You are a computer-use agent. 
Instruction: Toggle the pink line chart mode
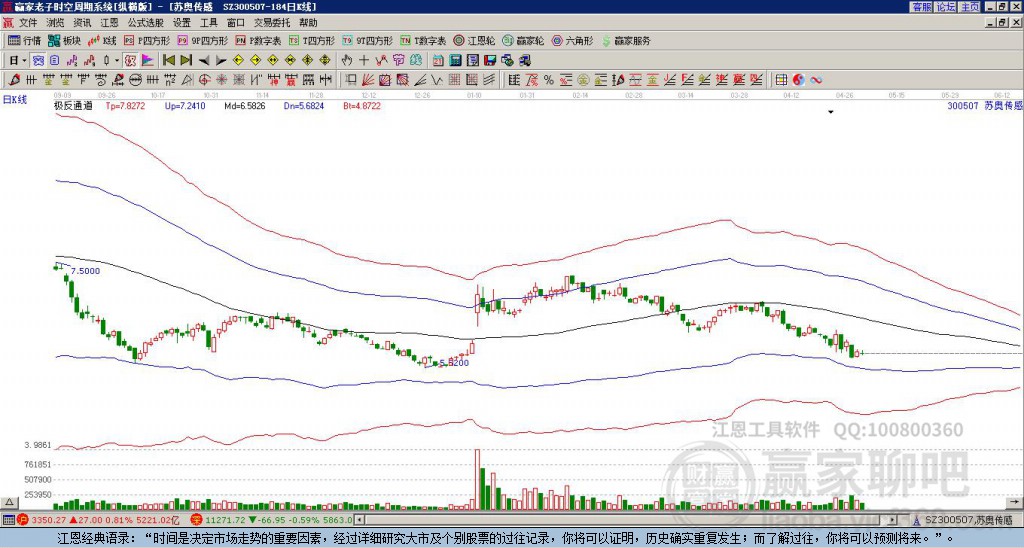pyautogui.click(x=72, y=61)
